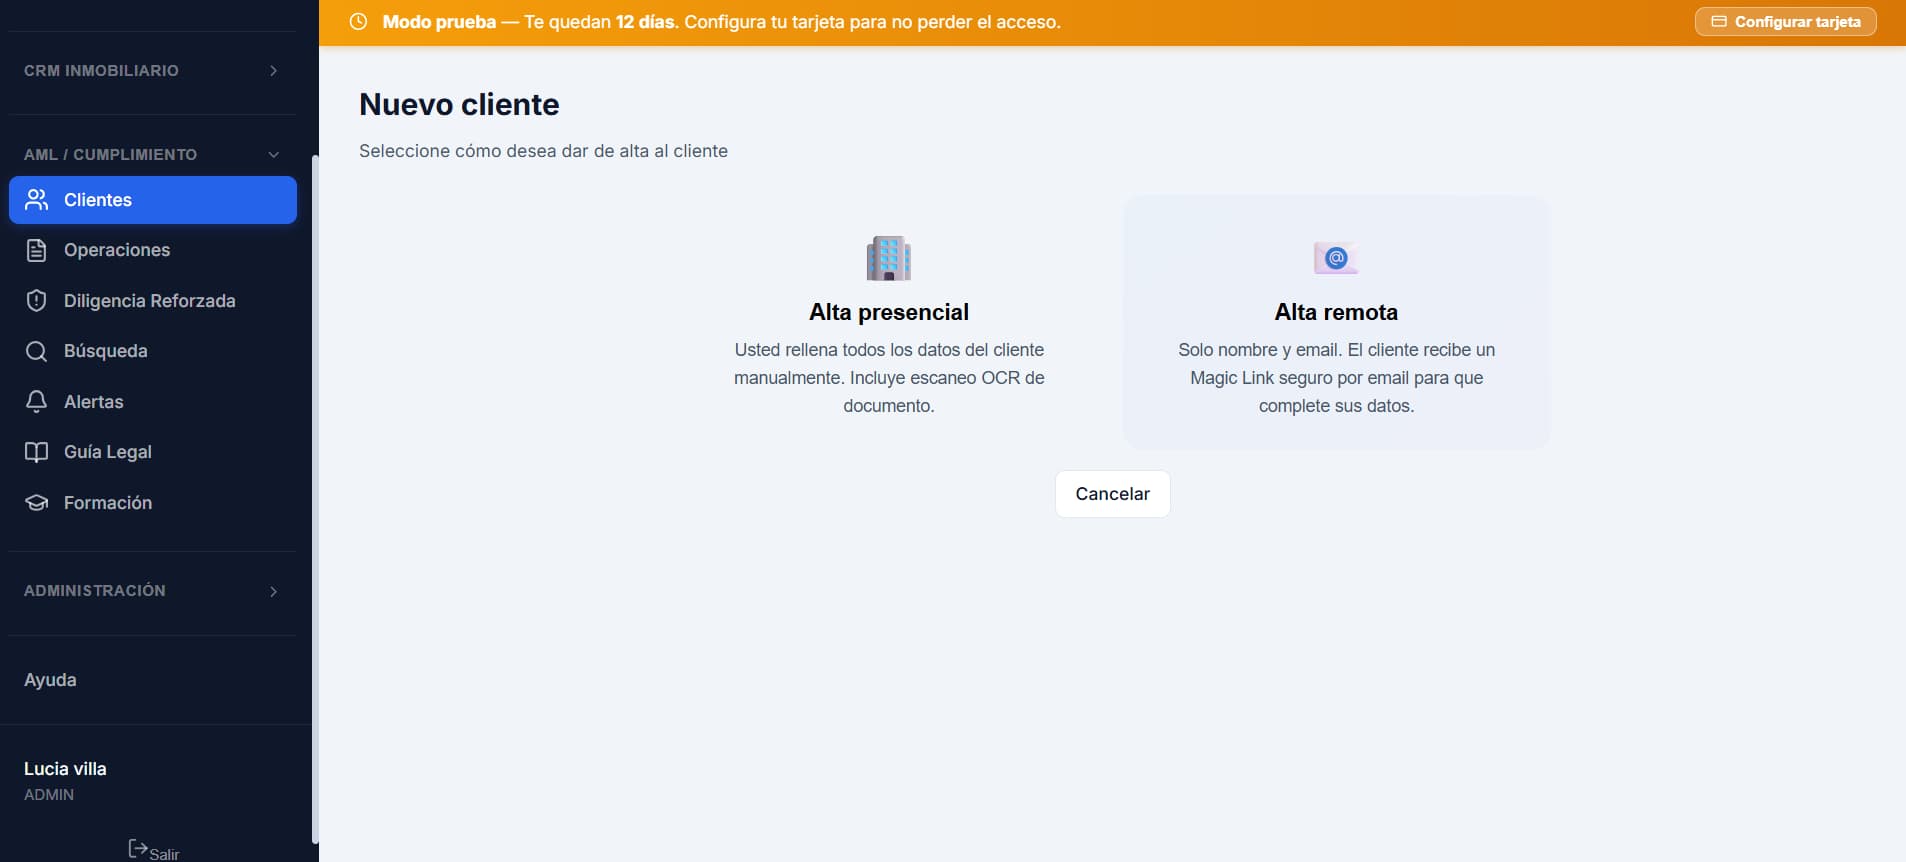The width and height of the screenshot is (1906, 862).
Task: Click the Nuevo cliente page title
Action: (x=459, y=104)
